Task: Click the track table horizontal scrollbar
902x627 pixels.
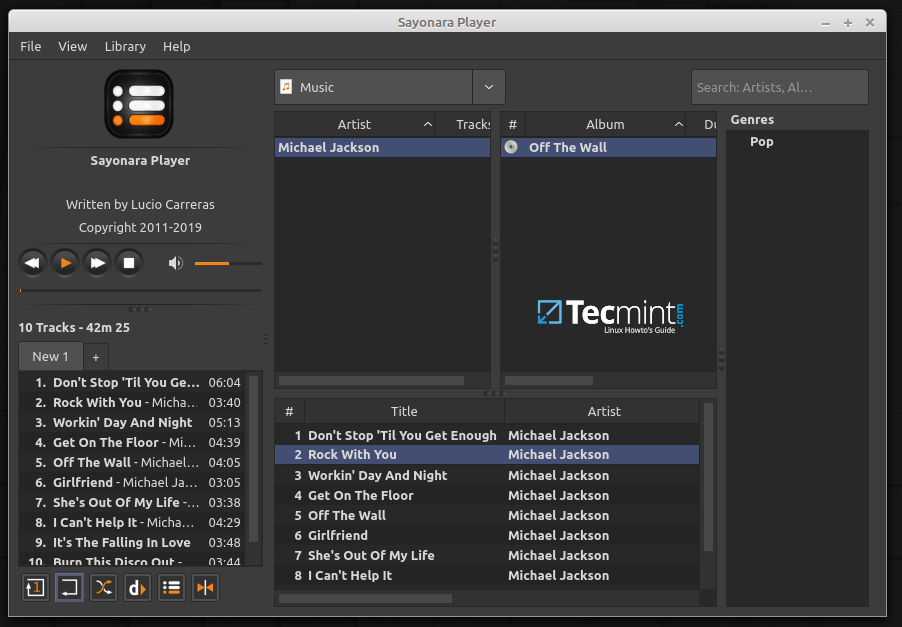Action: coord(366,598)
